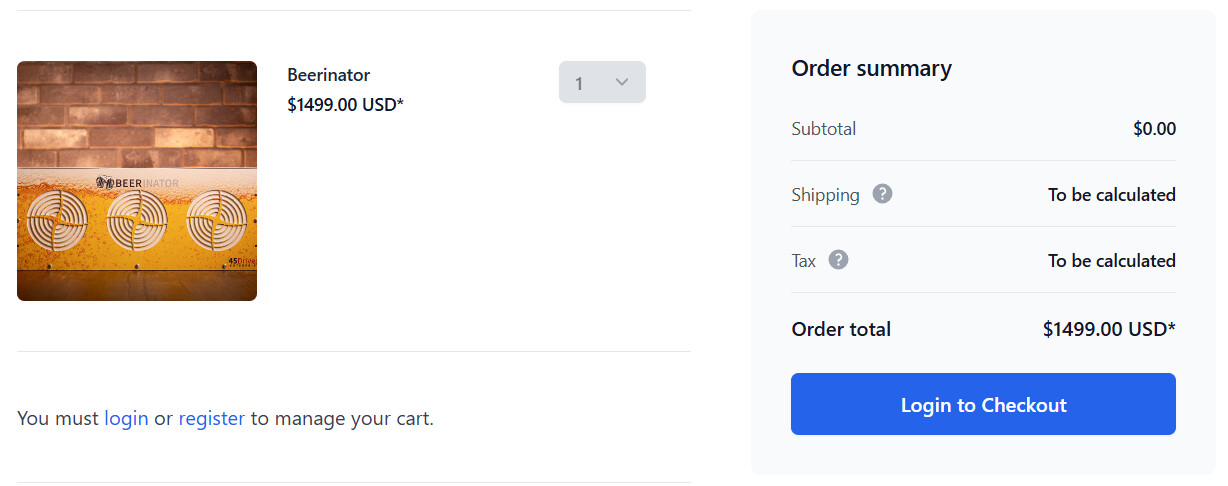Screen dimensions: 1228x486
Task: Click the Tax help question-mark icon
Action: pos(839,260)
